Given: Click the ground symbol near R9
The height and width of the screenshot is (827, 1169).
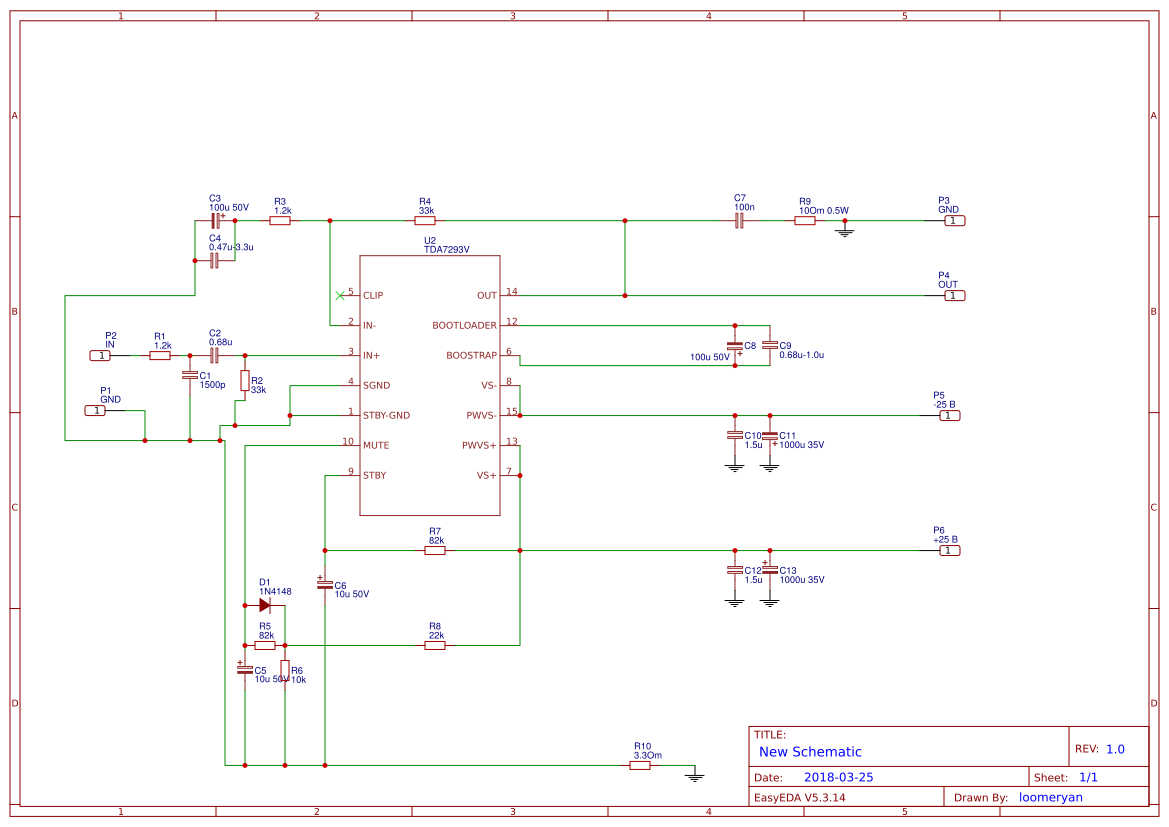Looking at the screenshot, I should [x=846, y=229].
